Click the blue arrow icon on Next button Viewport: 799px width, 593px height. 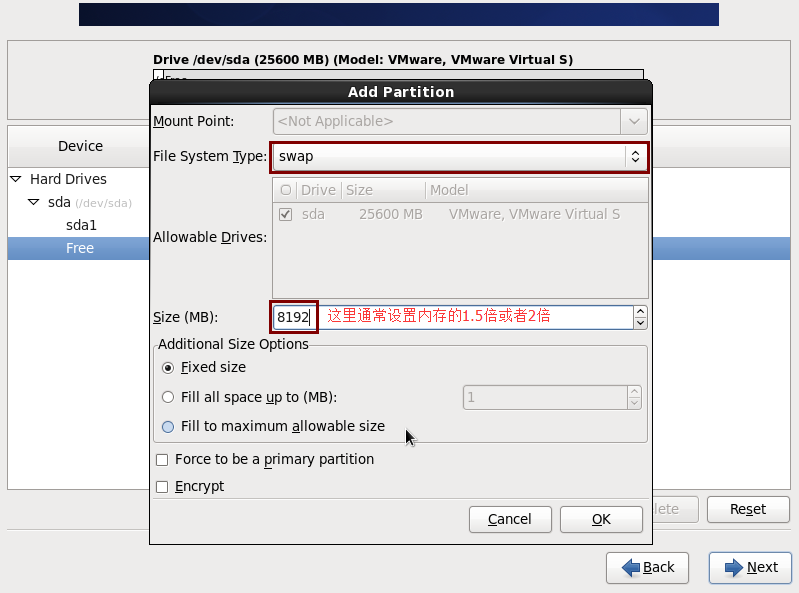click(734, 567)
